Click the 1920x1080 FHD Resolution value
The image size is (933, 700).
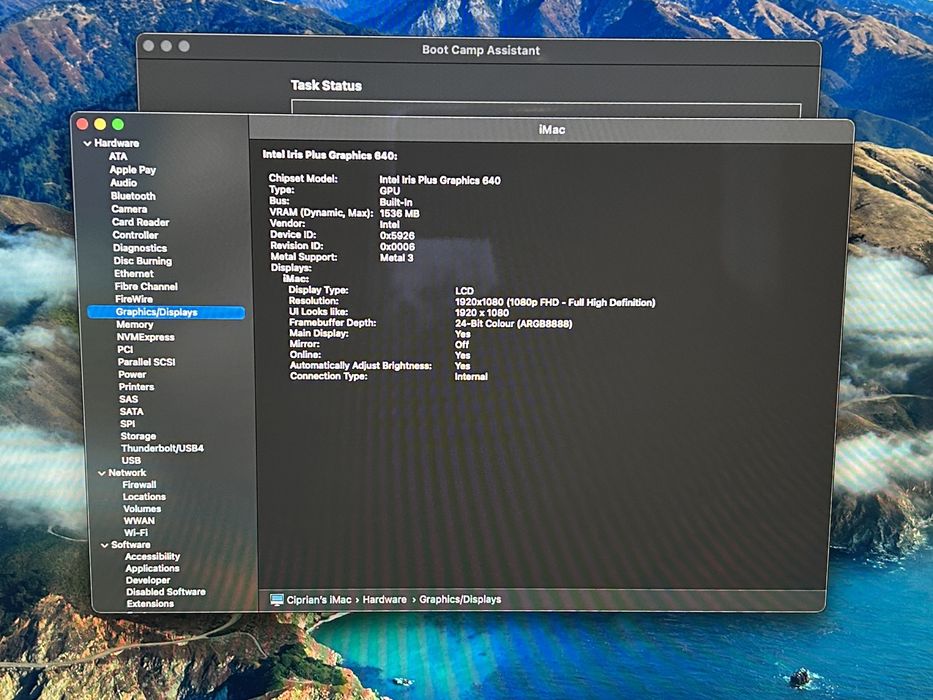(555, 302)
